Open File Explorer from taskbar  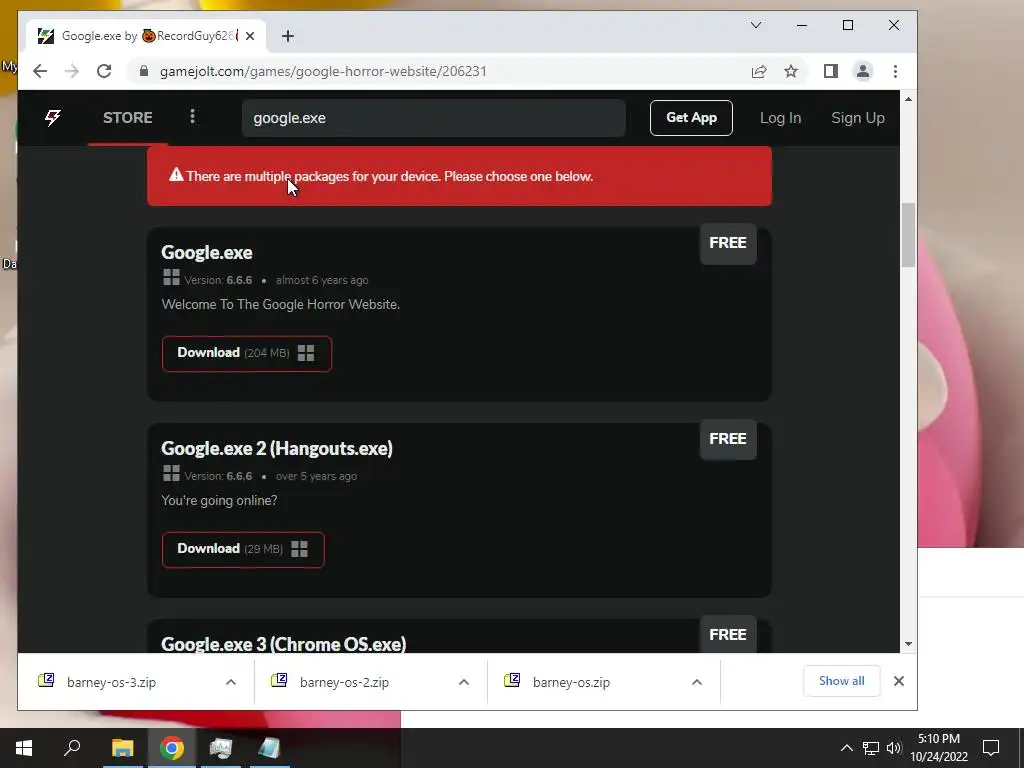[122, 748]
